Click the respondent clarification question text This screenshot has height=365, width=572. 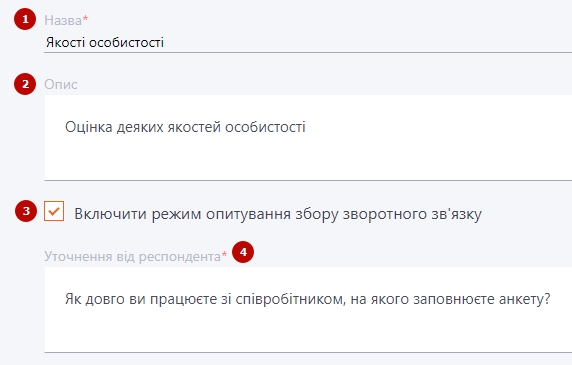[308, 299]
